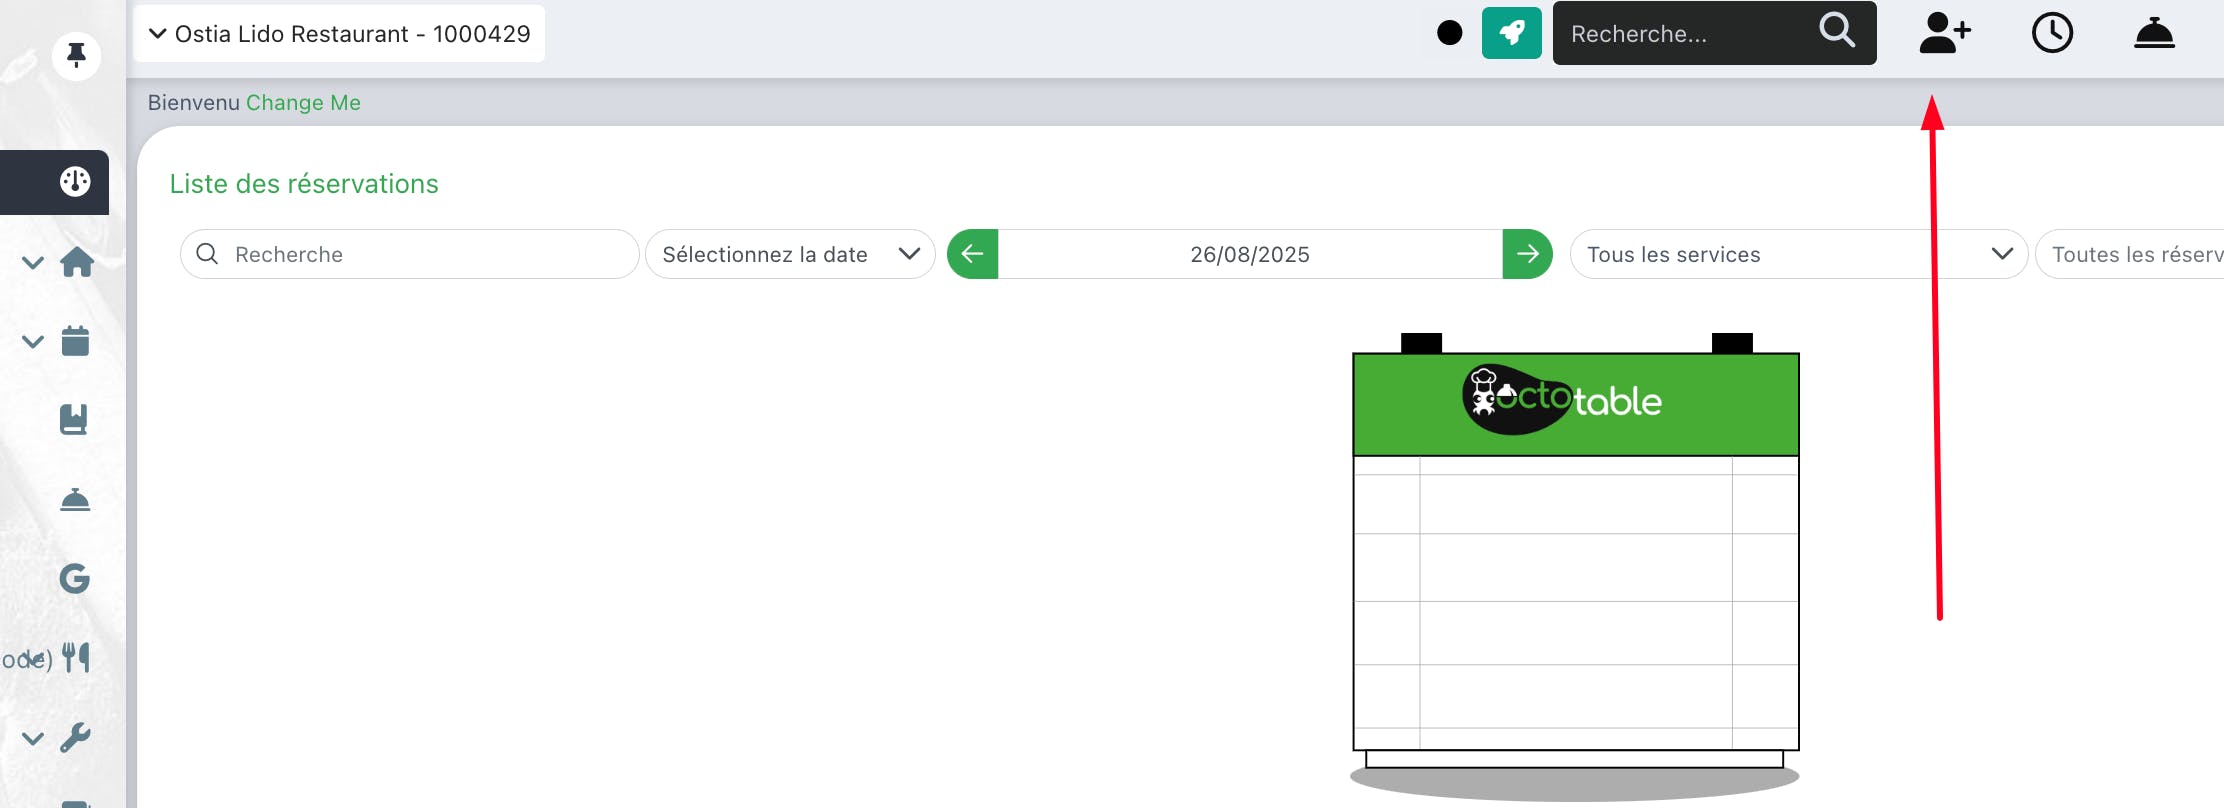Open the Google G sidebar icon
2224x808 pixels.
[75, 578]
